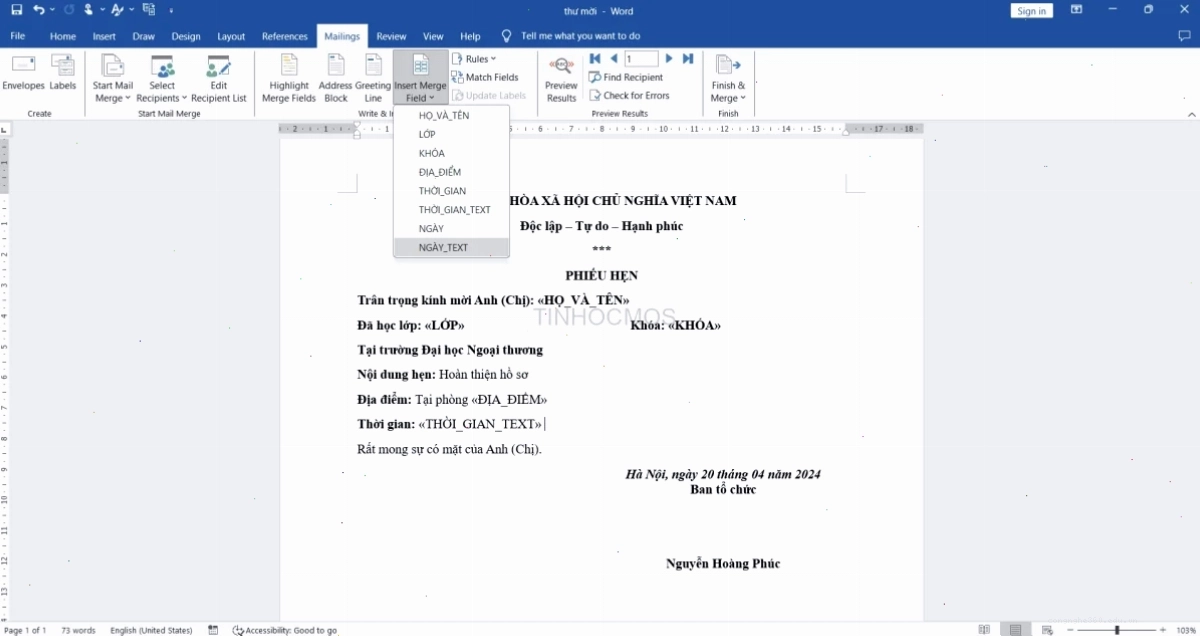Click English (United States) language indicator
The width and height of the screenshot is (1200, 637).
point(151,630)
